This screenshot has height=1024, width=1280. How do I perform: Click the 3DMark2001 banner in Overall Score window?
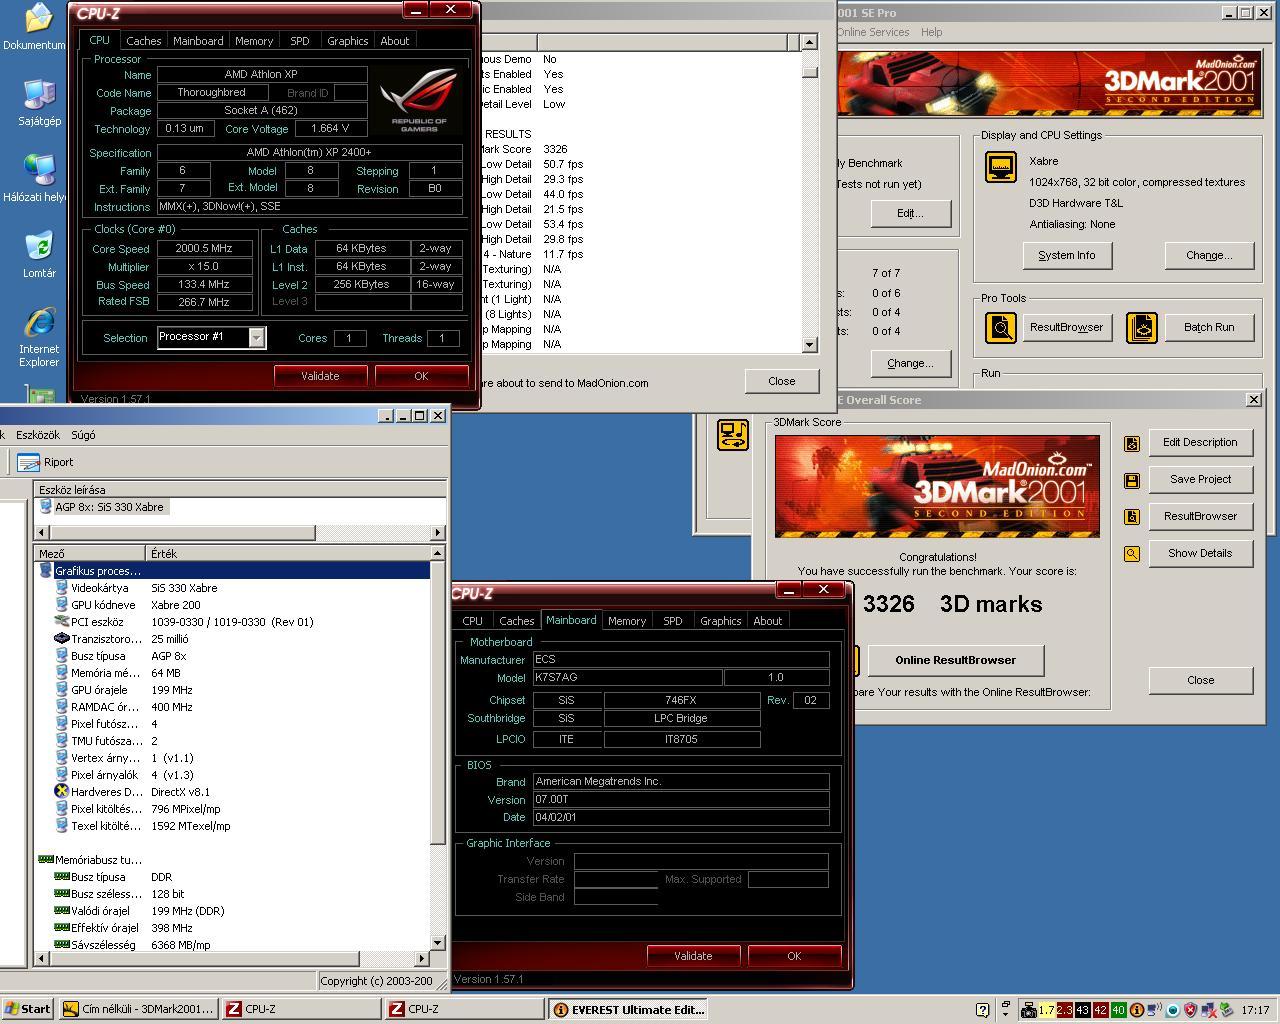[x=937, y=486]
